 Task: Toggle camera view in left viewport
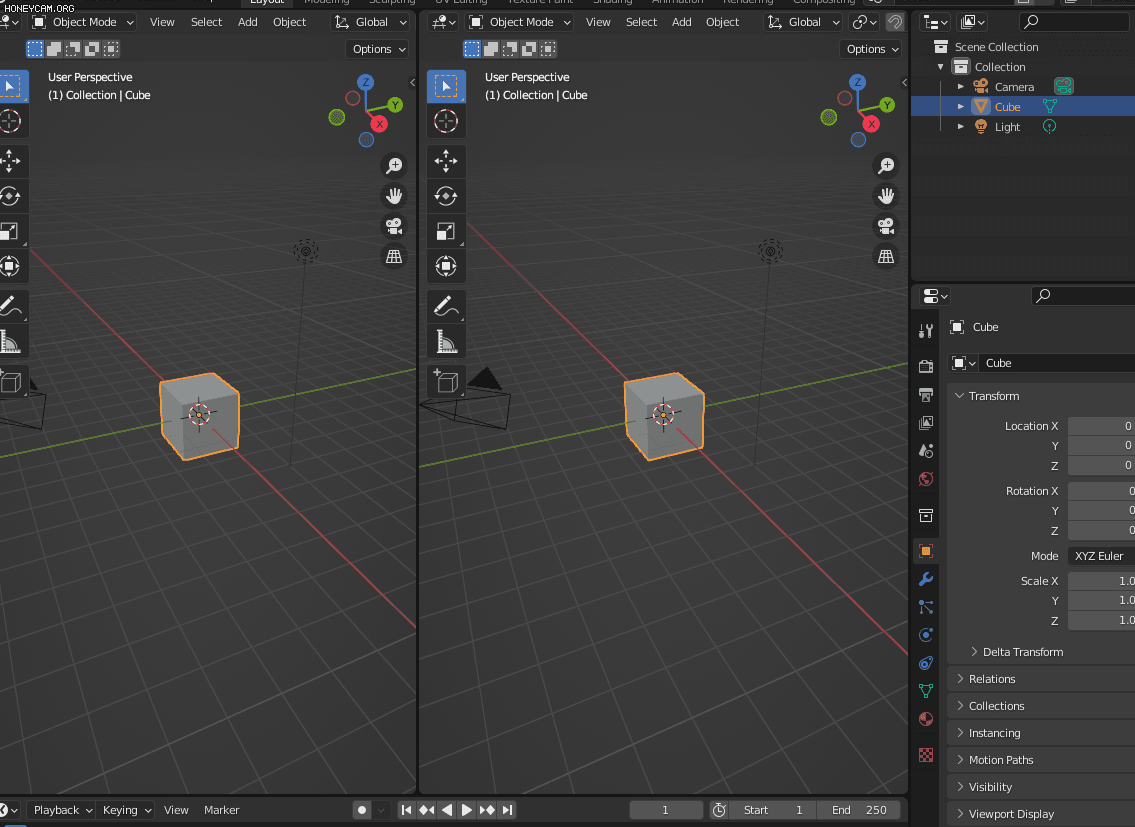coord(394,227)
